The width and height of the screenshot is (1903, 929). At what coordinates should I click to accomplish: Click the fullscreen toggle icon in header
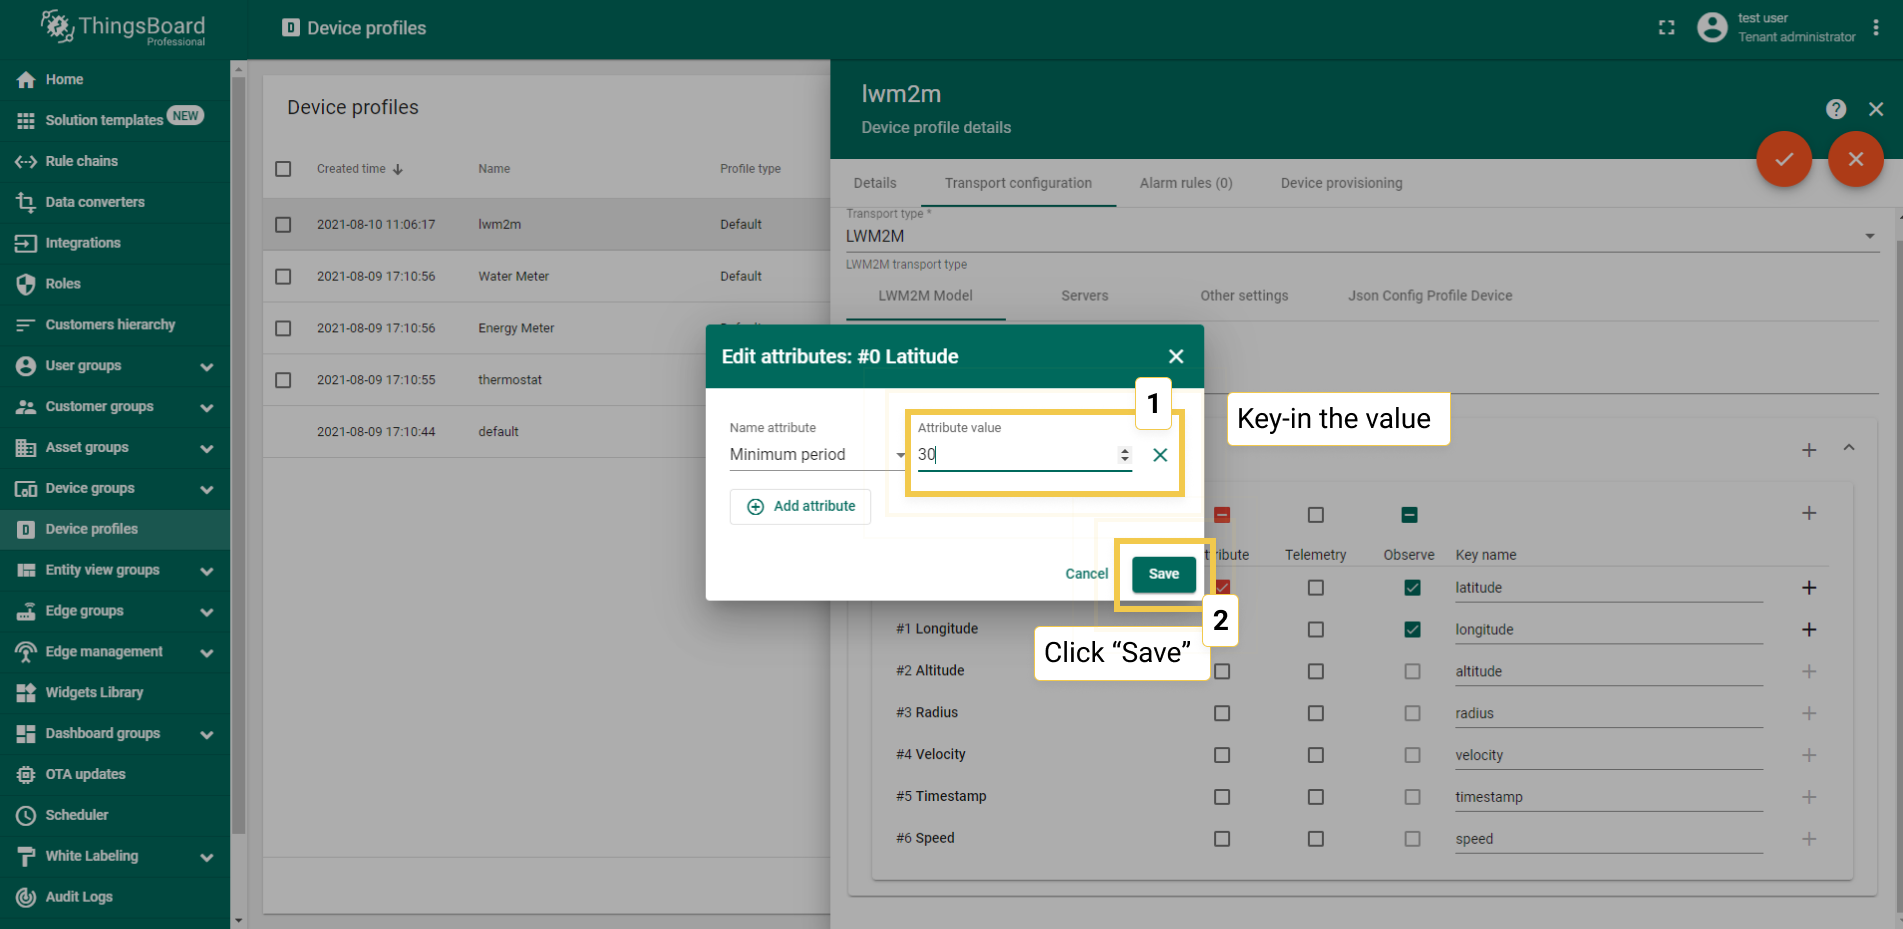click(1666, 28)
